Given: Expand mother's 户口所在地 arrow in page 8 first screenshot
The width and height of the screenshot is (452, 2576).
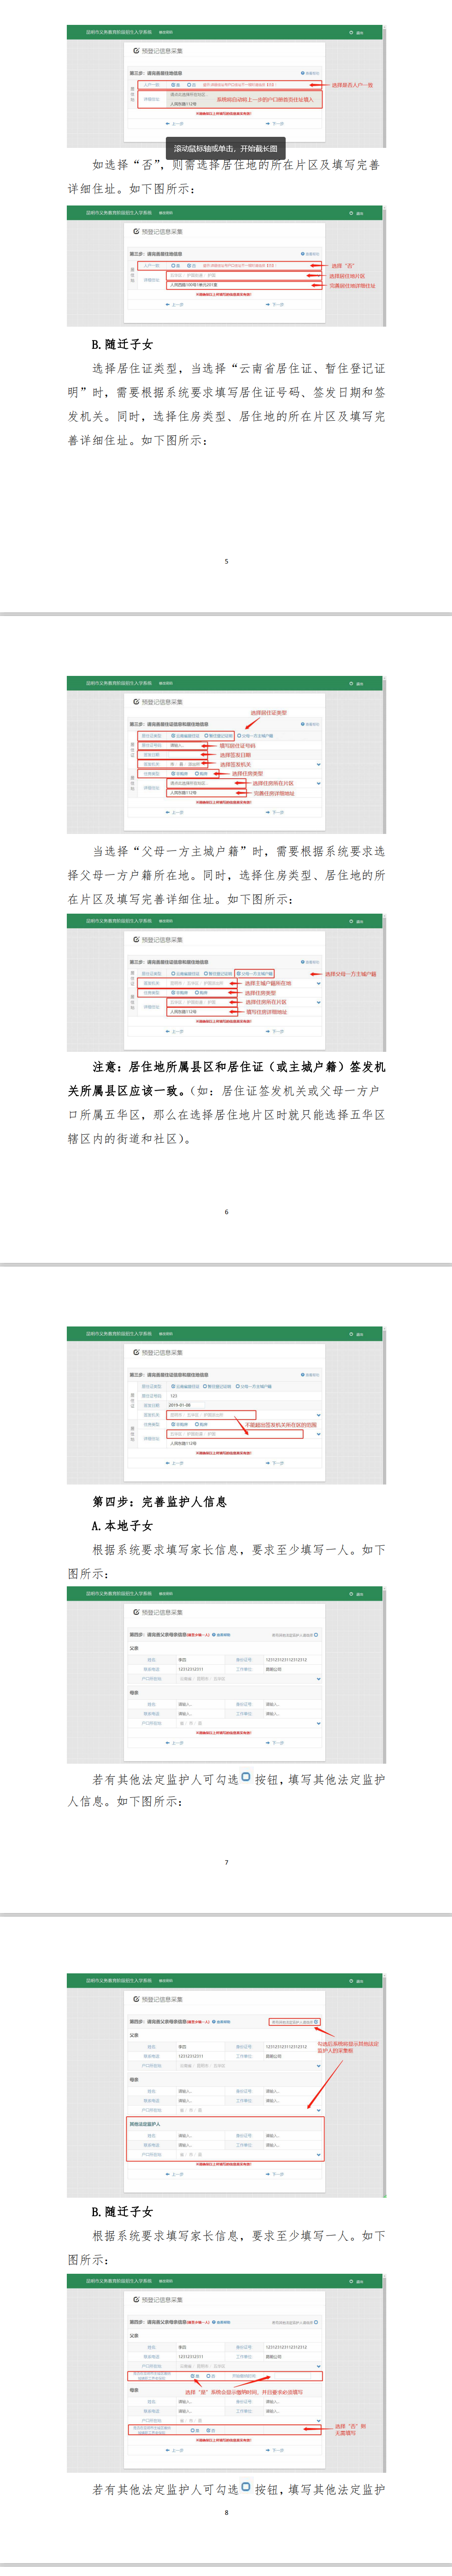Looking at the screenshot, I should (318, 2111).
